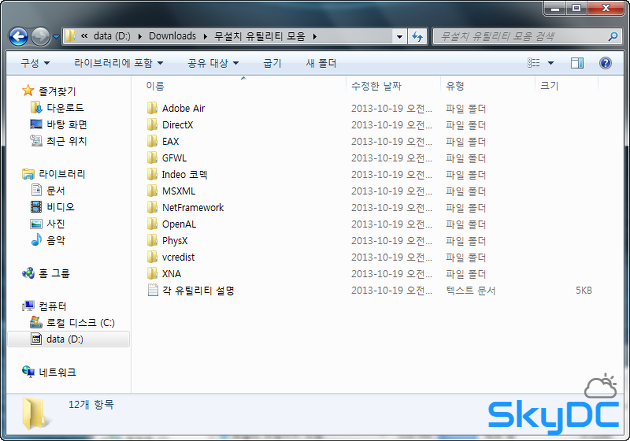This screenshot has height=441, width=630.
Task: Sort by 이름 column header
Action: [x=155, y=86]
